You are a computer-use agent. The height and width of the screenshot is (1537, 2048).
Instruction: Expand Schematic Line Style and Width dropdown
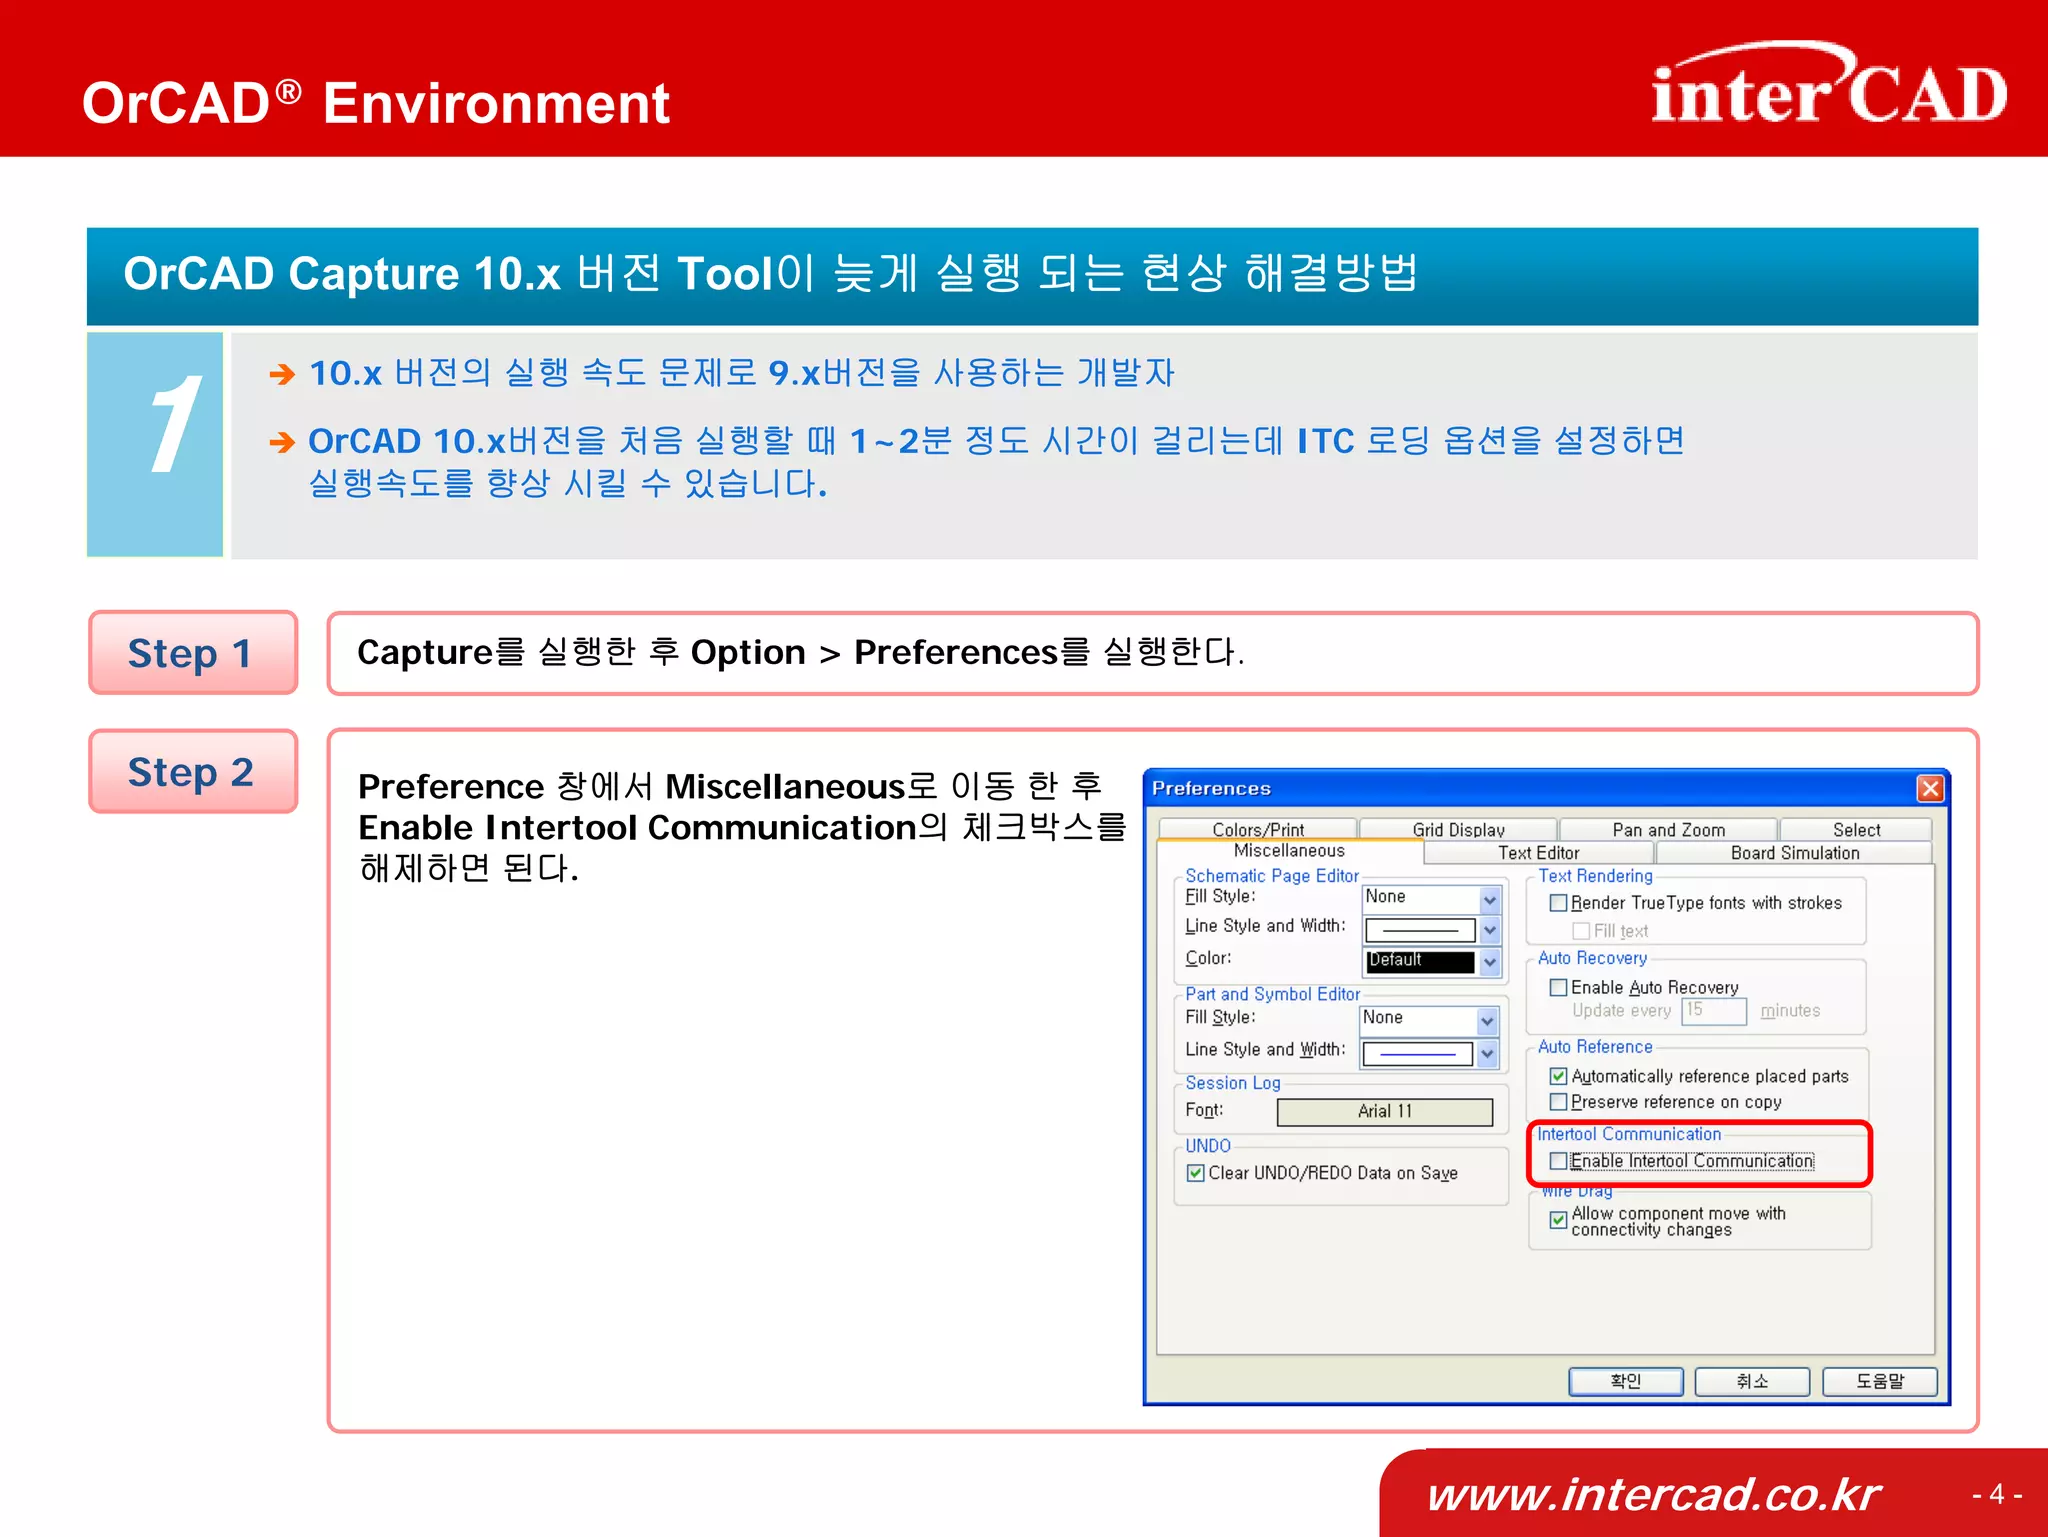click(x=1490, y=930)
